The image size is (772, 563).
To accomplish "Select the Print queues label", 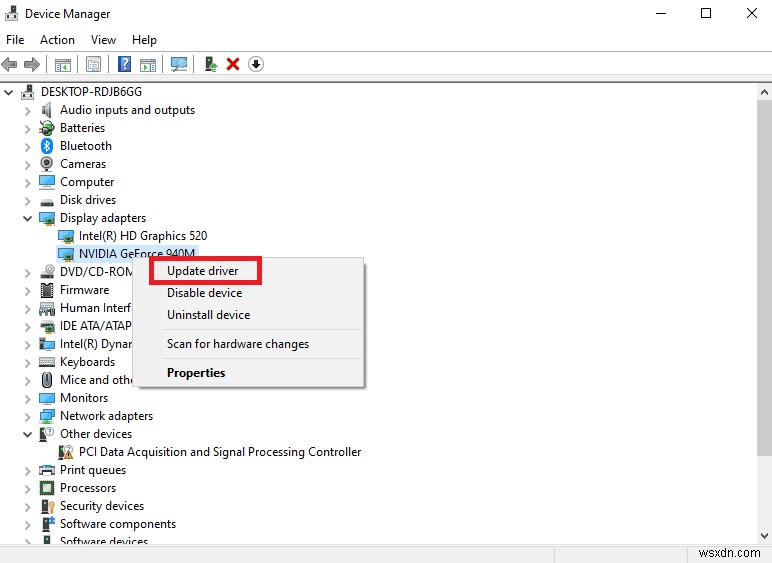I will [93, 470].
